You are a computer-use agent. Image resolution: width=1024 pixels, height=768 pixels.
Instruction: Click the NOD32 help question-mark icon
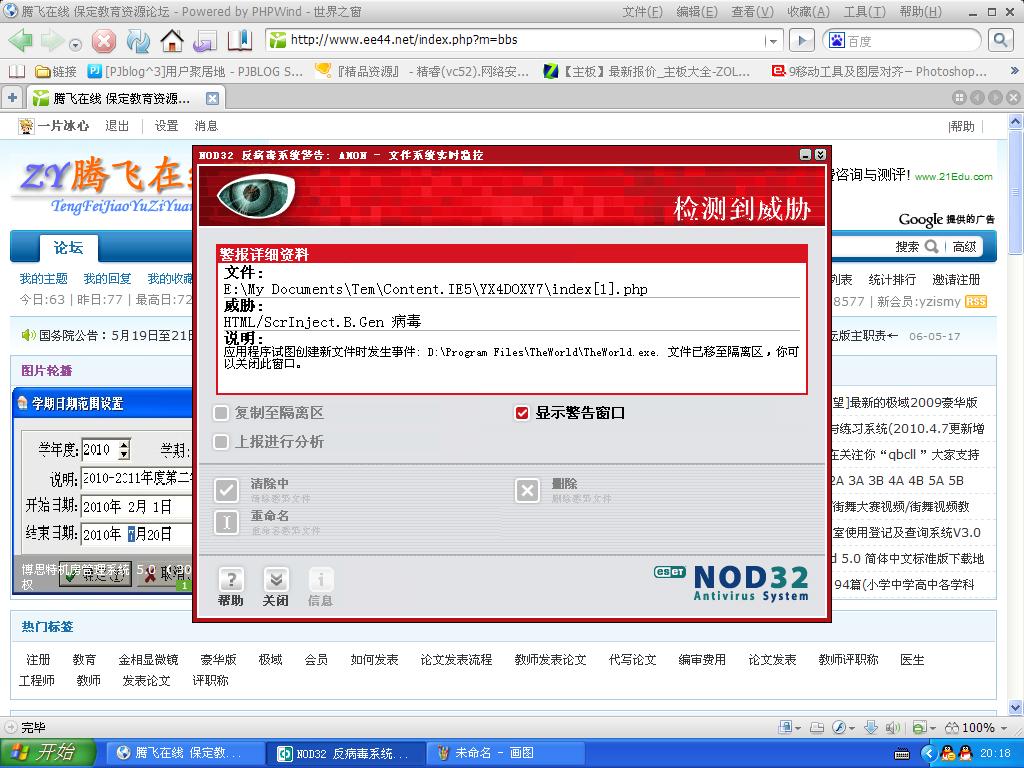[x=231, y=580]
